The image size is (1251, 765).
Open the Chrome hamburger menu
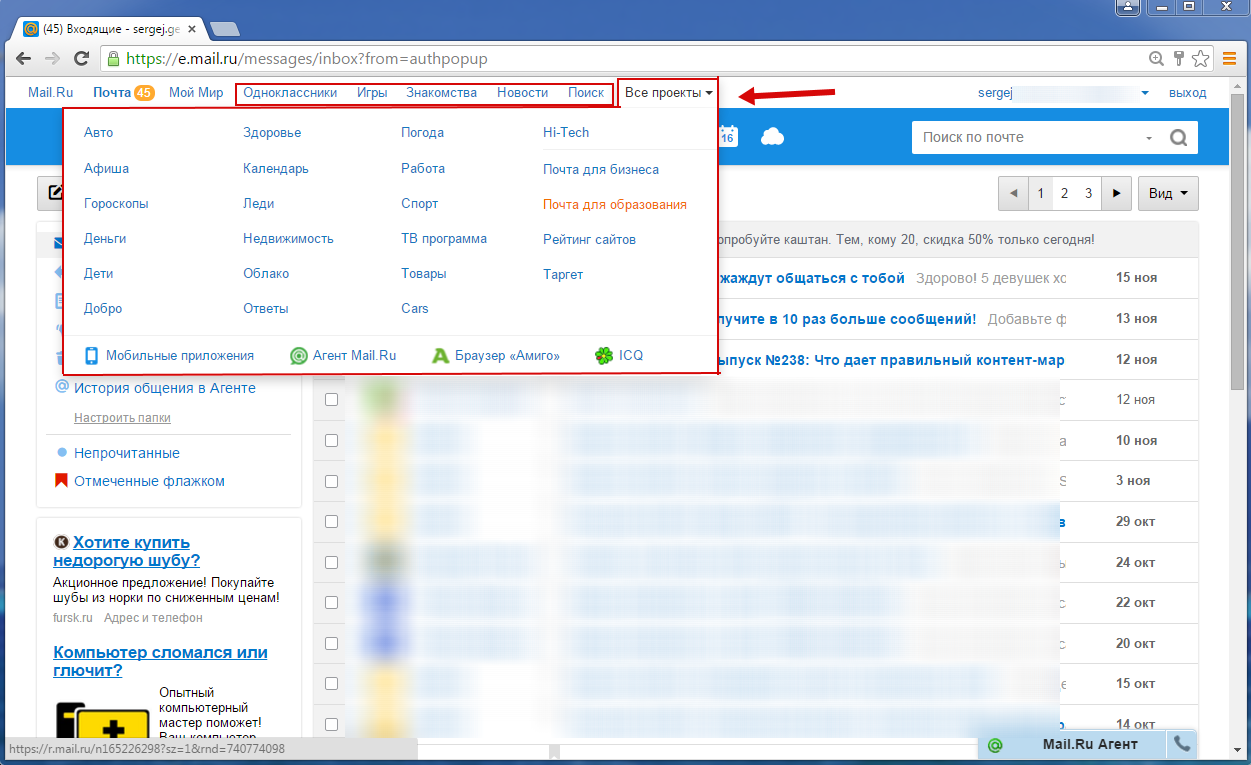tap(1229, 59)
